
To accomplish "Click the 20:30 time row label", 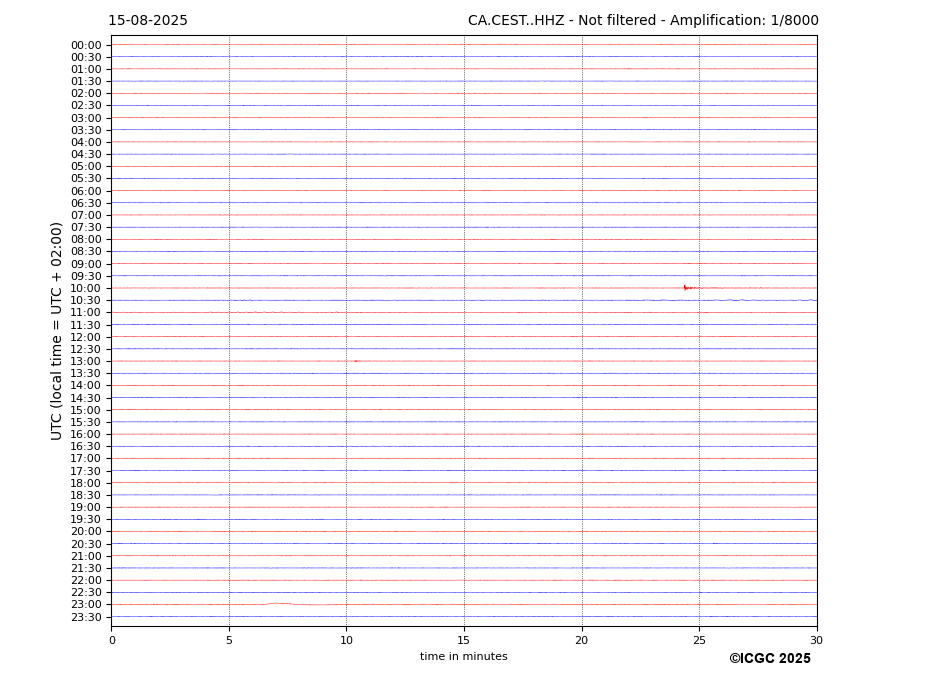I will 86,544.
